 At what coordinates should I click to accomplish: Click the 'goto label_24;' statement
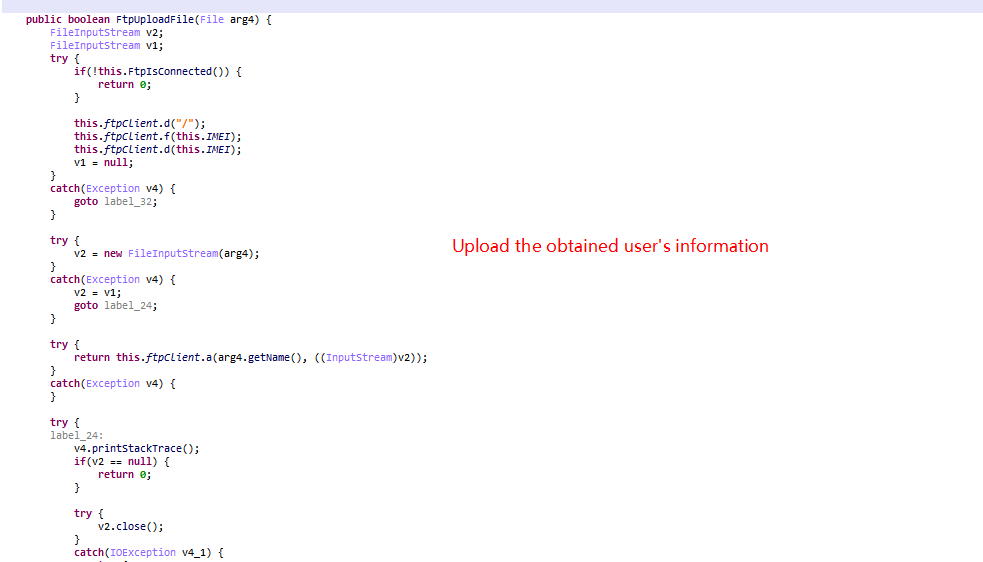(x=115, y=305)
